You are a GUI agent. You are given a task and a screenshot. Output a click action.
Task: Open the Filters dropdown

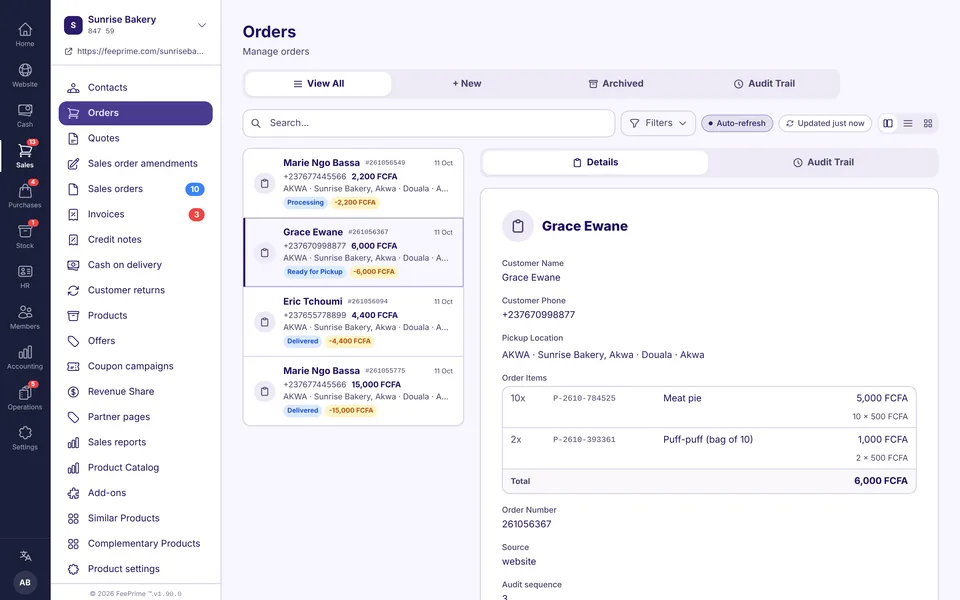pos(658,123)
